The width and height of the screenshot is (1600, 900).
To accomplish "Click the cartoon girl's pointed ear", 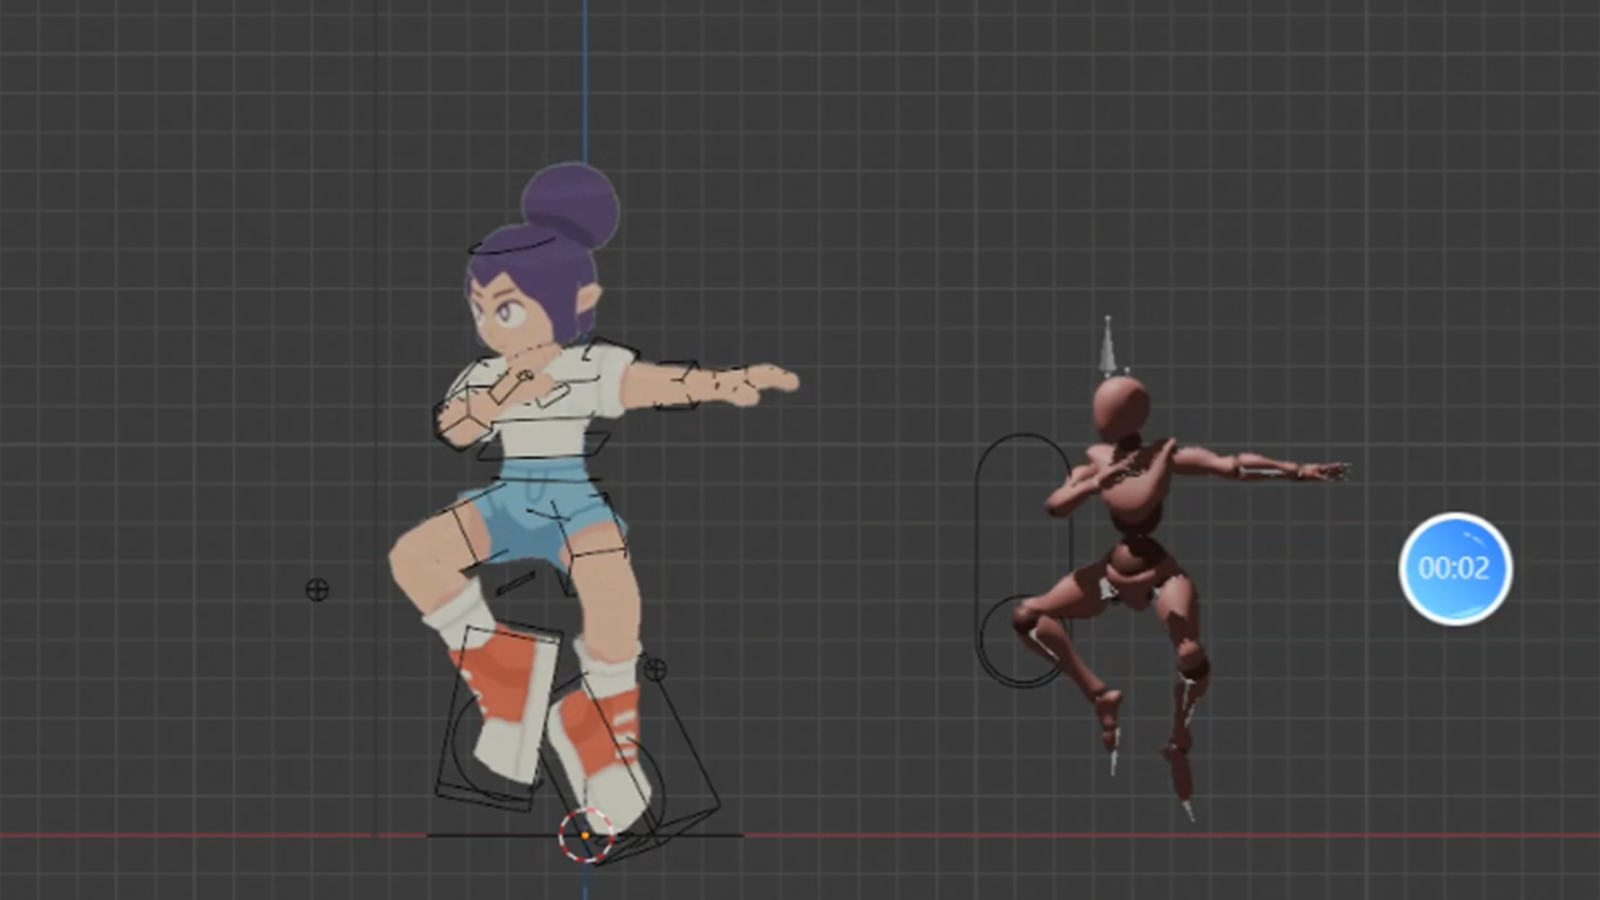I will tap(588, 299).
